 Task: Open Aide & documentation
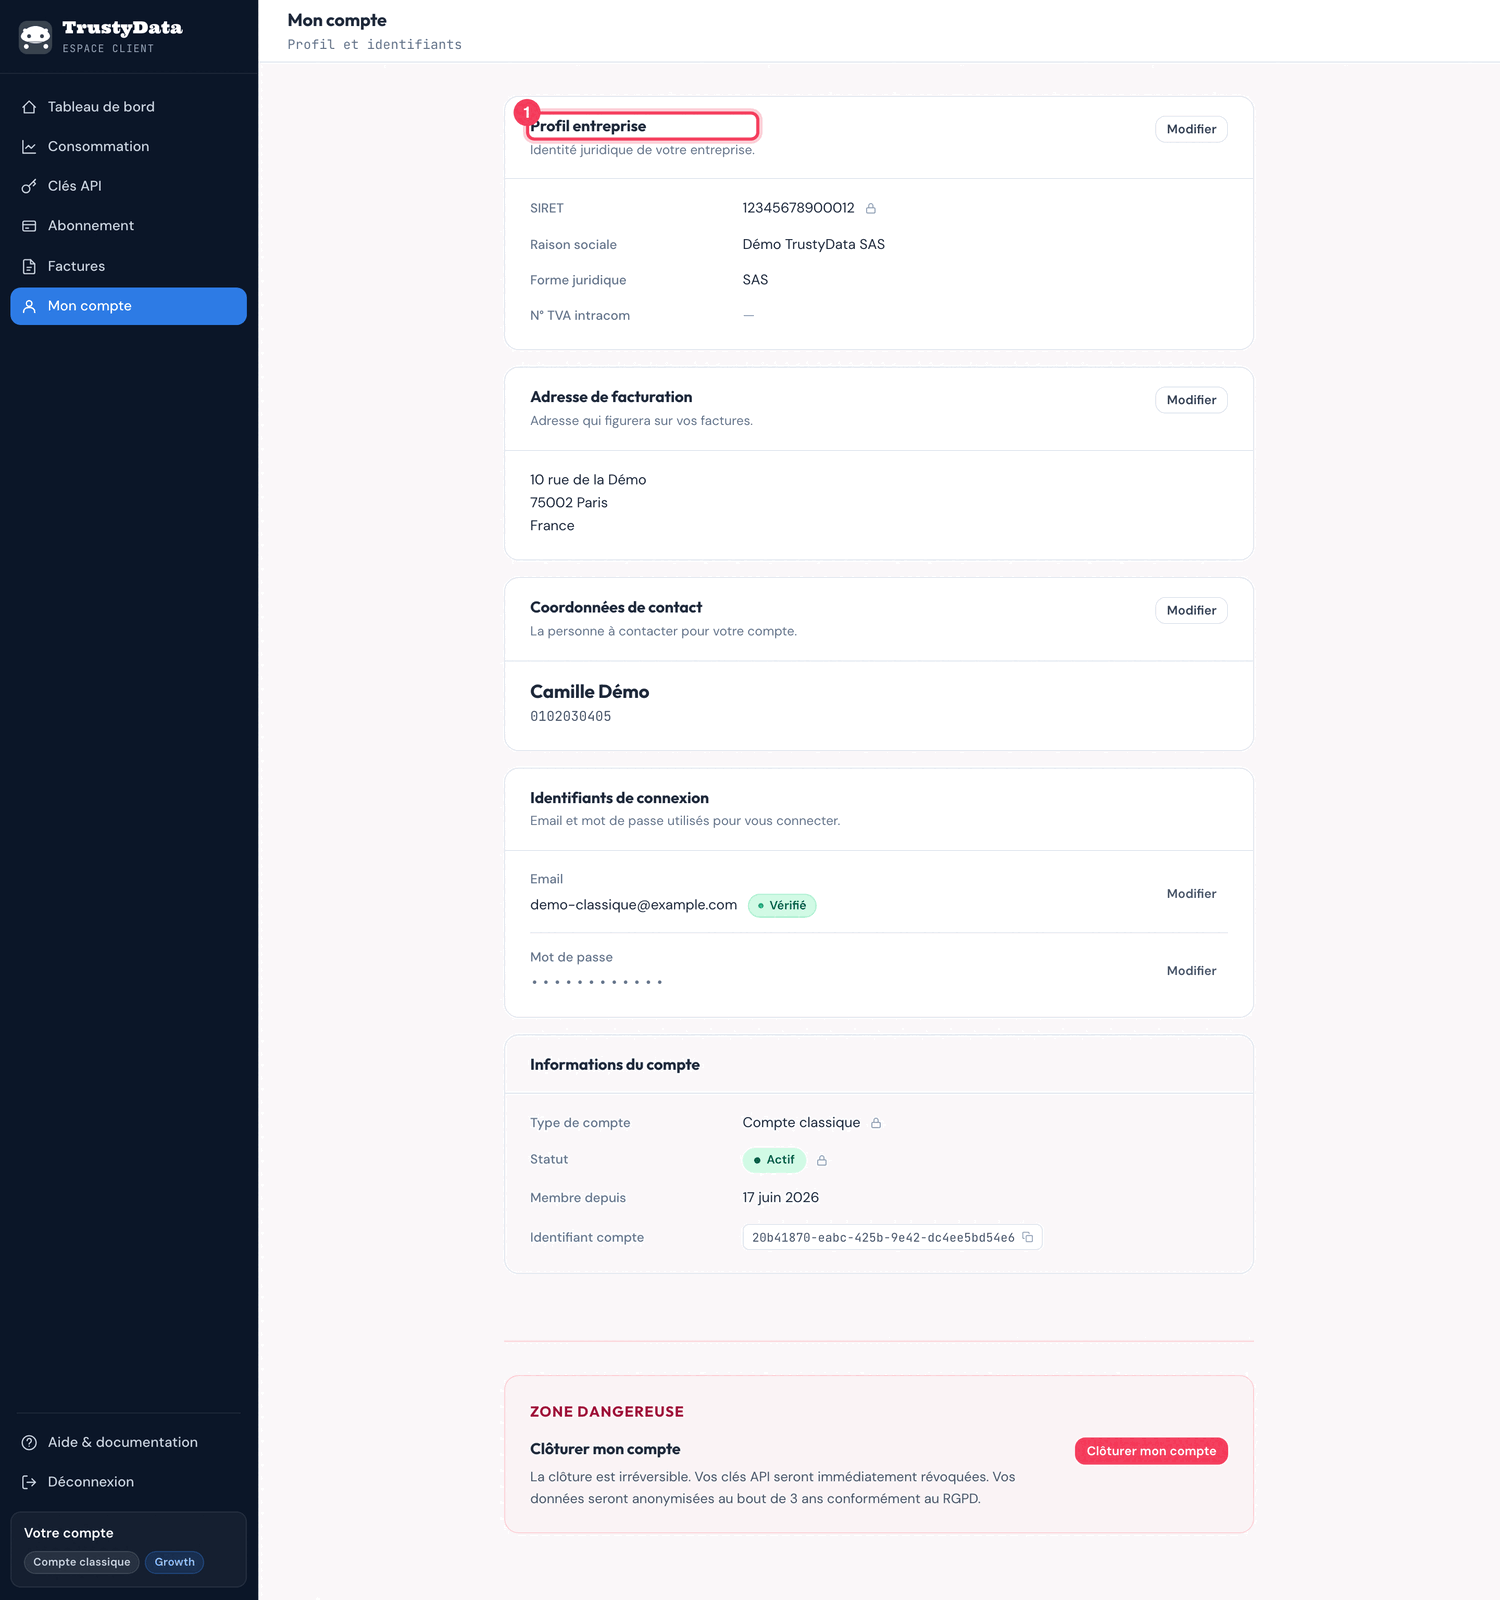pos(128,1442)
